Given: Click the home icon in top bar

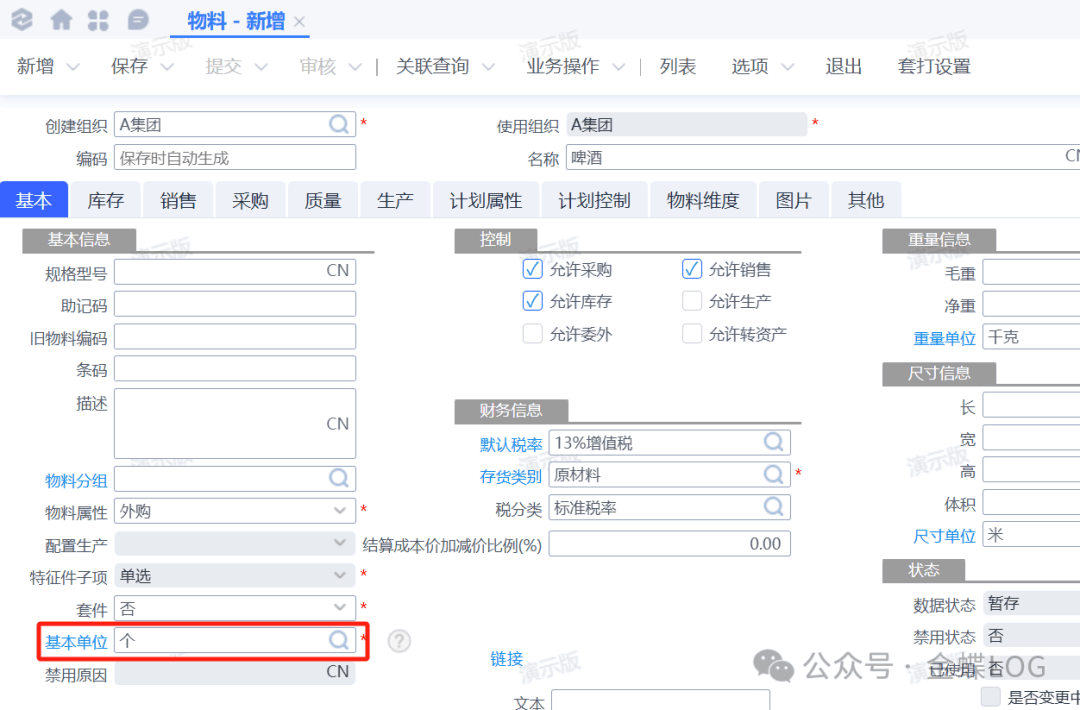Looking at the screenshot, I should coord(61,20).
